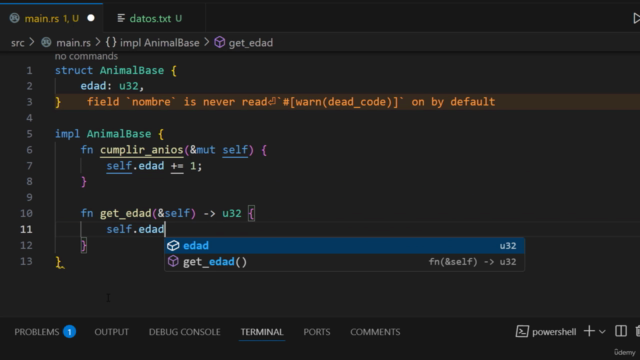Click the braces icon beside impl AnimalBase
The image size is (640, 360).
[111, 42]
